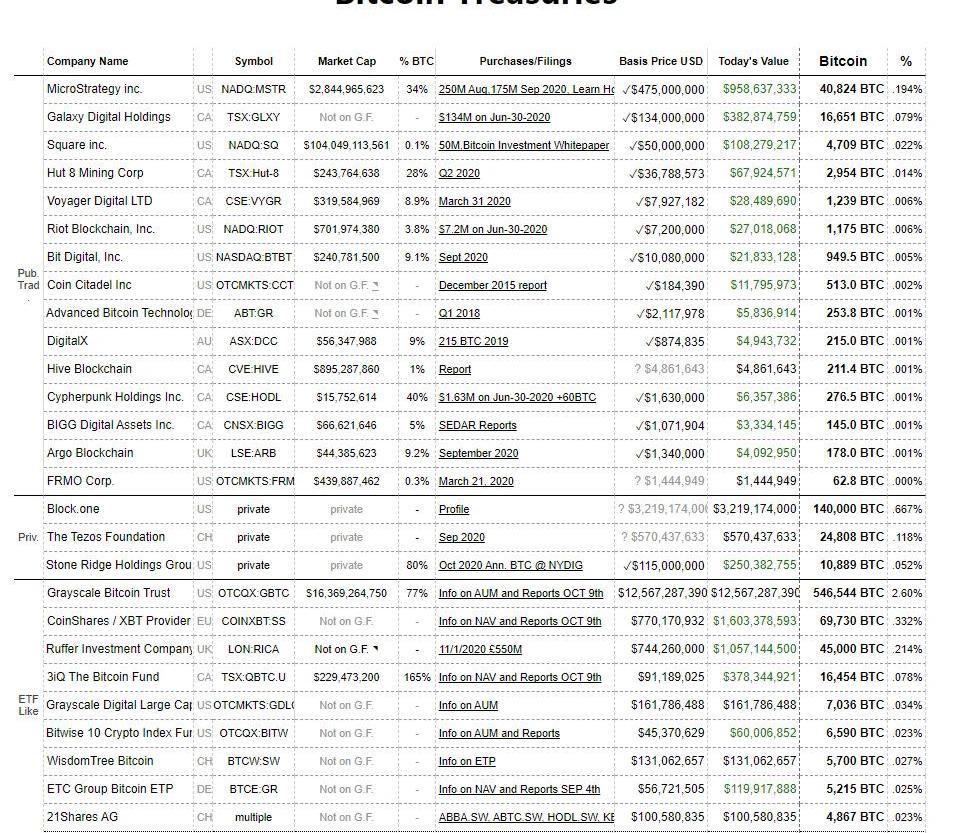
Task: Select the "10,889 BTC" holdings cell
Action: pyautogui.click(x=843, y=566)
